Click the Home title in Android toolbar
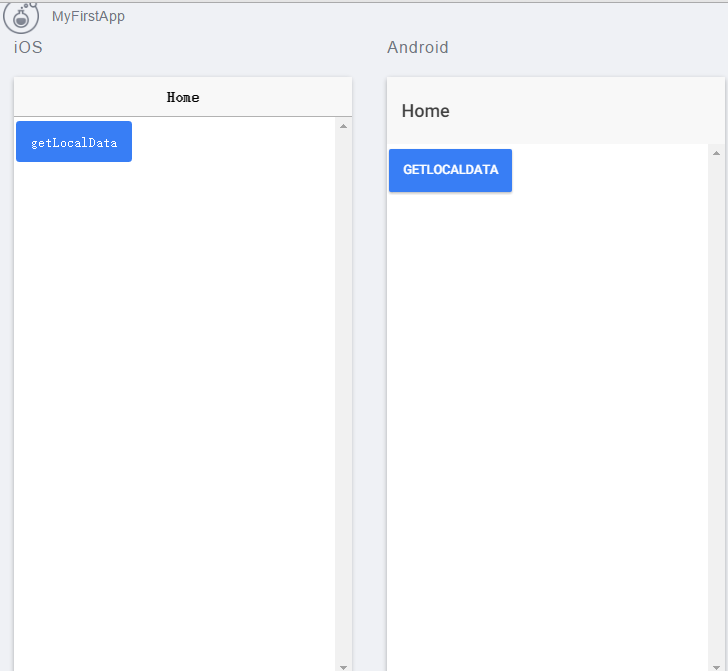Screen dimensions: 728x671 425,111
